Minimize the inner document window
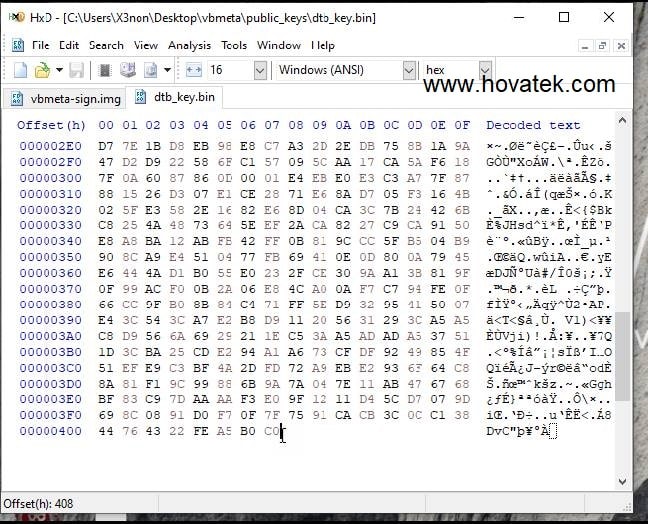The image size is (648, 524). pyautogui.click(x=585, y=46)
